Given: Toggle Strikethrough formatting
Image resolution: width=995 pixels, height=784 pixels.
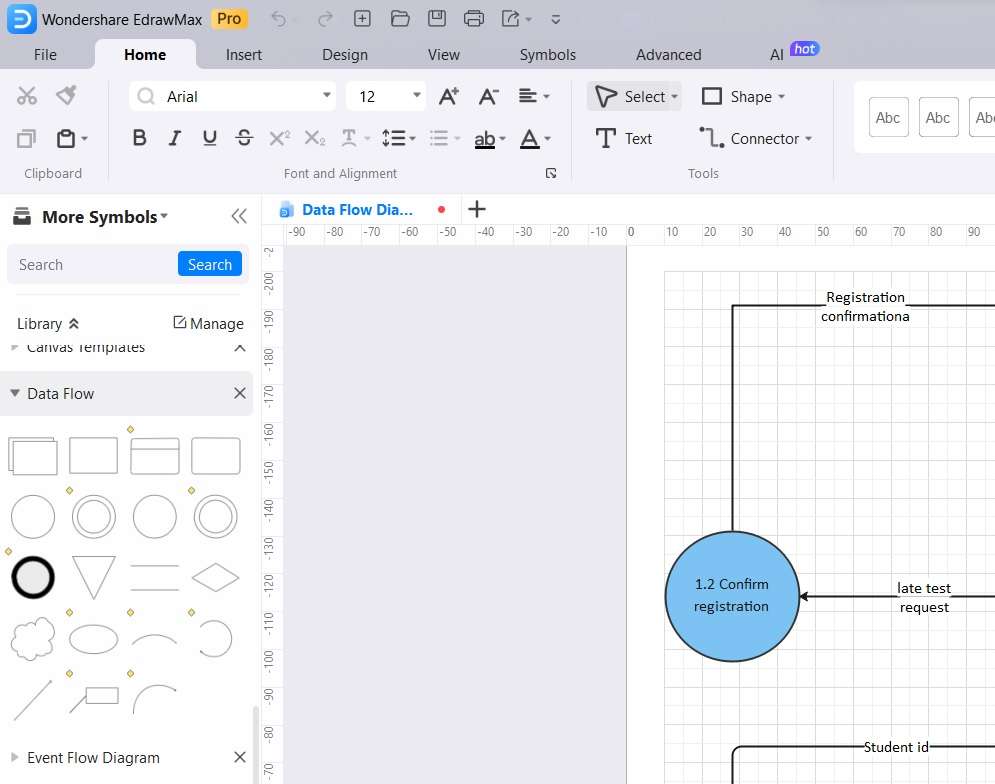Looking at the screenshot, I should tap(244, 138).
